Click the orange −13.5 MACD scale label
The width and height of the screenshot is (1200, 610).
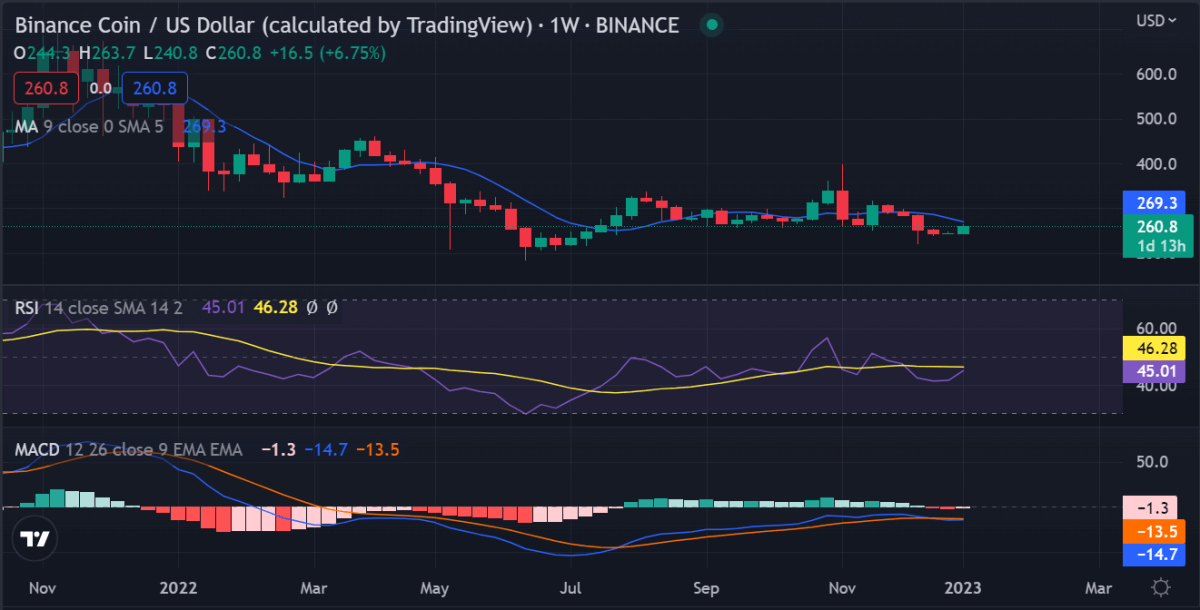point(1153,531)
